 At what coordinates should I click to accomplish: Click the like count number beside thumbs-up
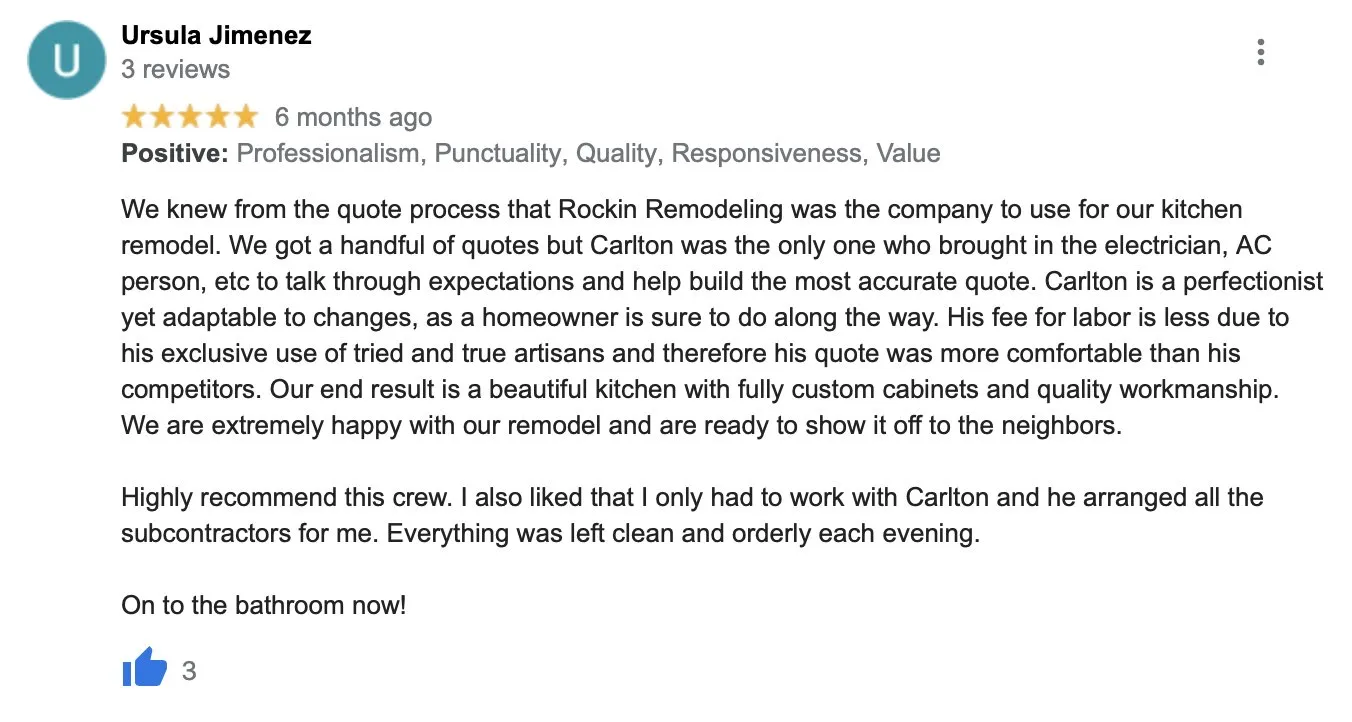pyautogui.click(x=189, y=670)
